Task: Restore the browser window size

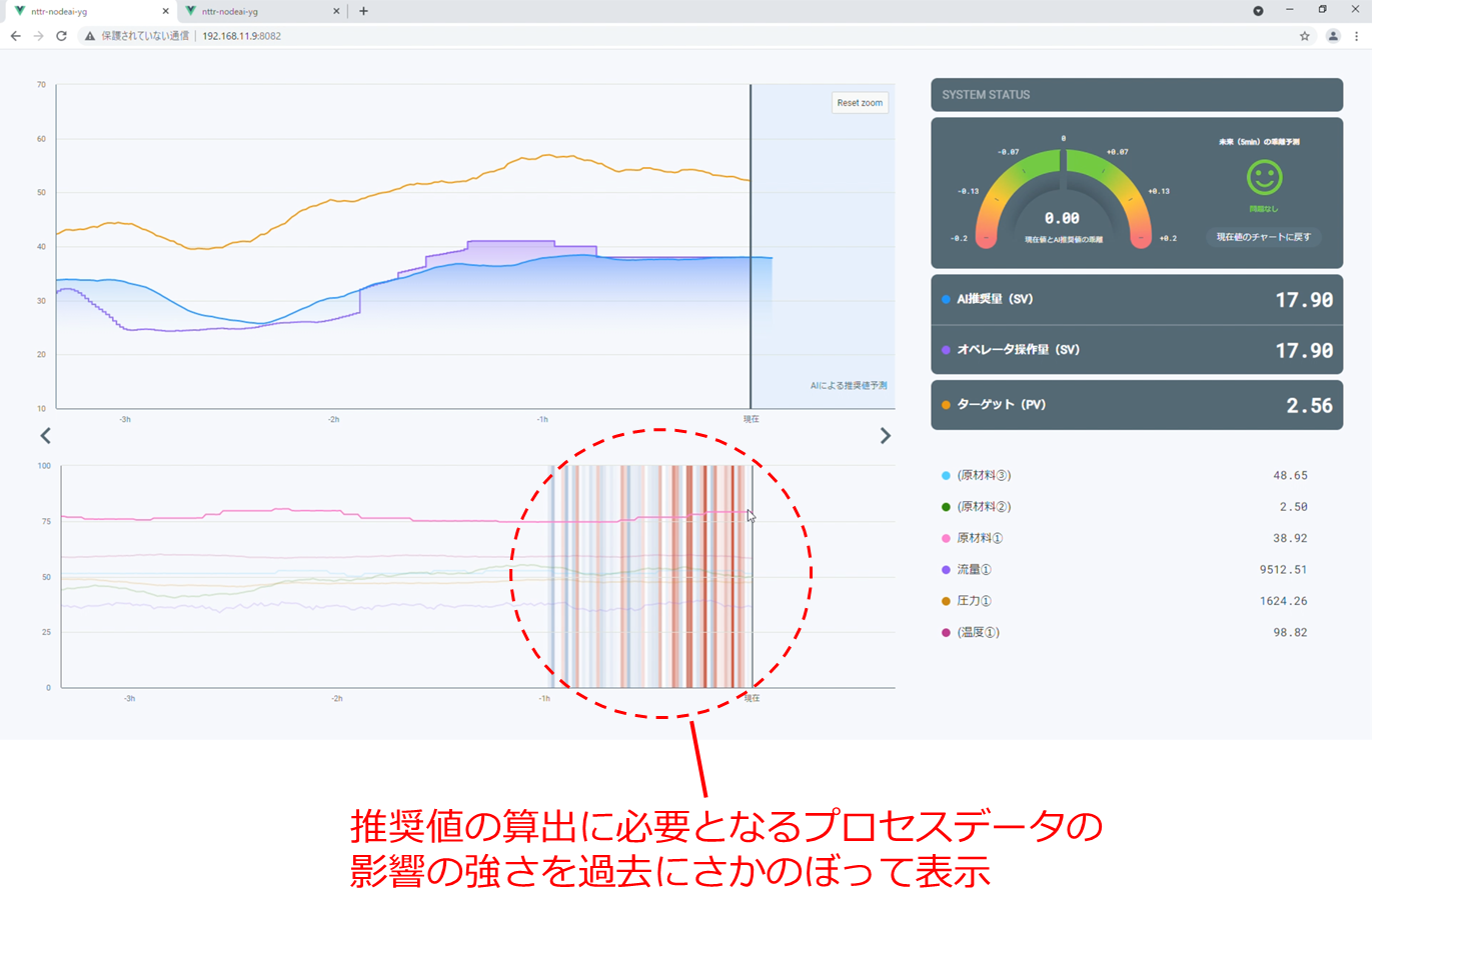Action: coord(1322,10)
